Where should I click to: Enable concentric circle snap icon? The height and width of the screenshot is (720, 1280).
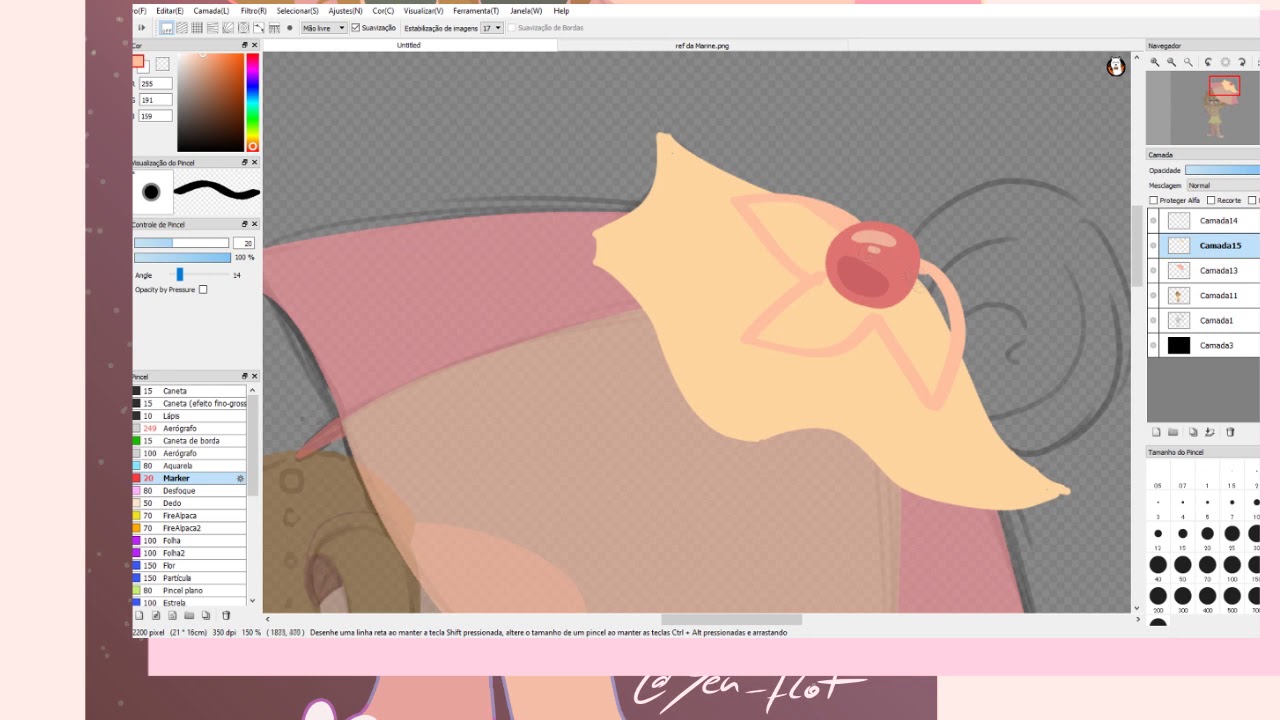[x=243, y=28]
